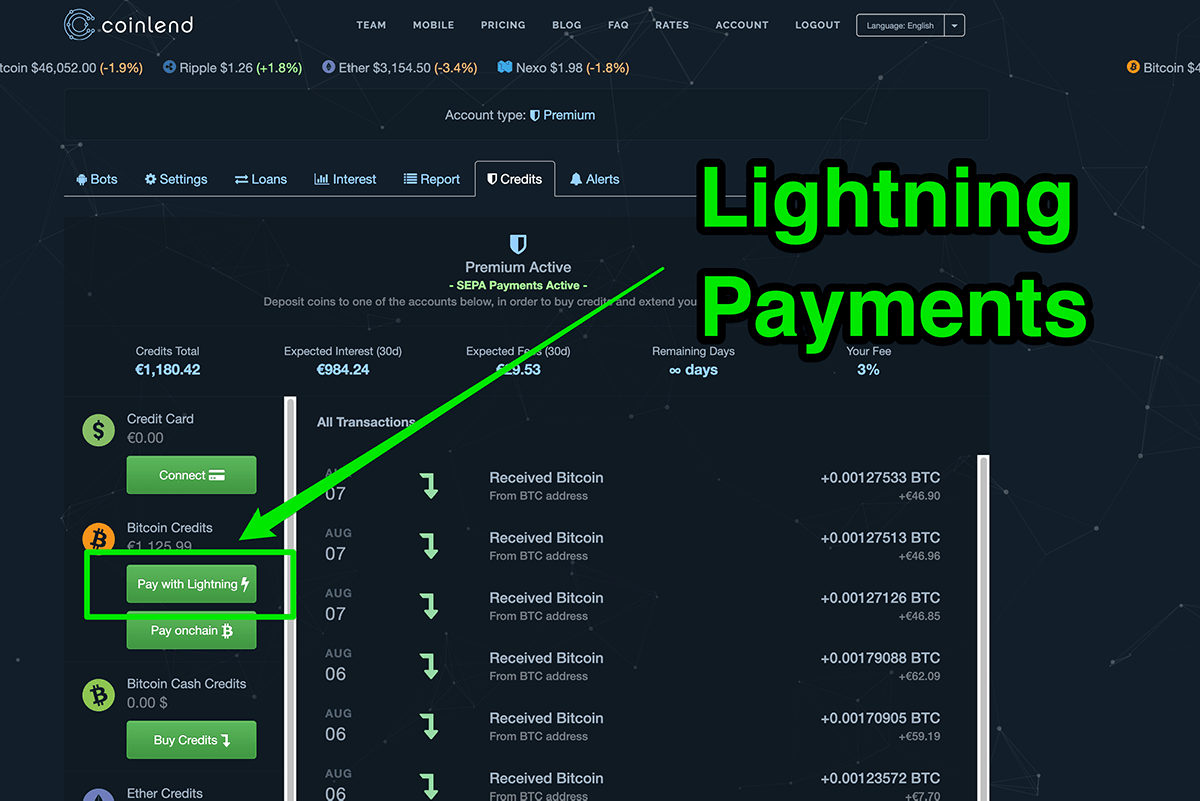
Task: Click the +0.00123572 BTC amount
Action: (x=880, y=778)
